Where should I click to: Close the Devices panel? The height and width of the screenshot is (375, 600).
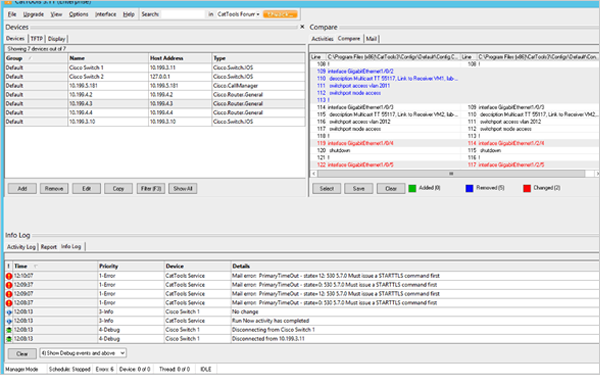tap(302, 27)
